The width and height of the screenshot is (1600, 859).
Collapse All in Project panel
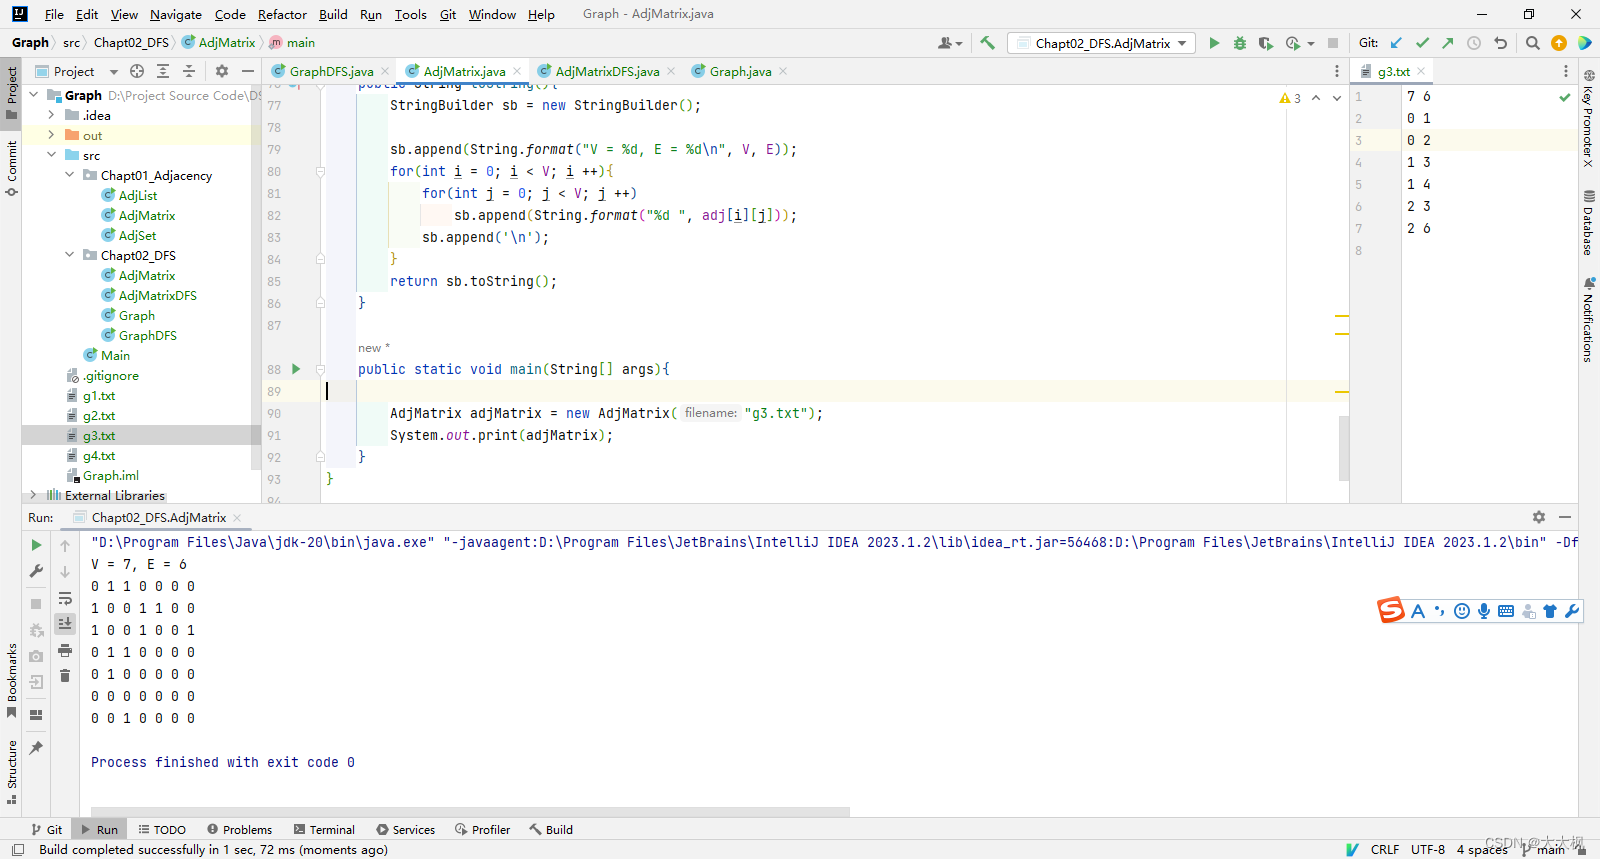click(x=189, y=71)
